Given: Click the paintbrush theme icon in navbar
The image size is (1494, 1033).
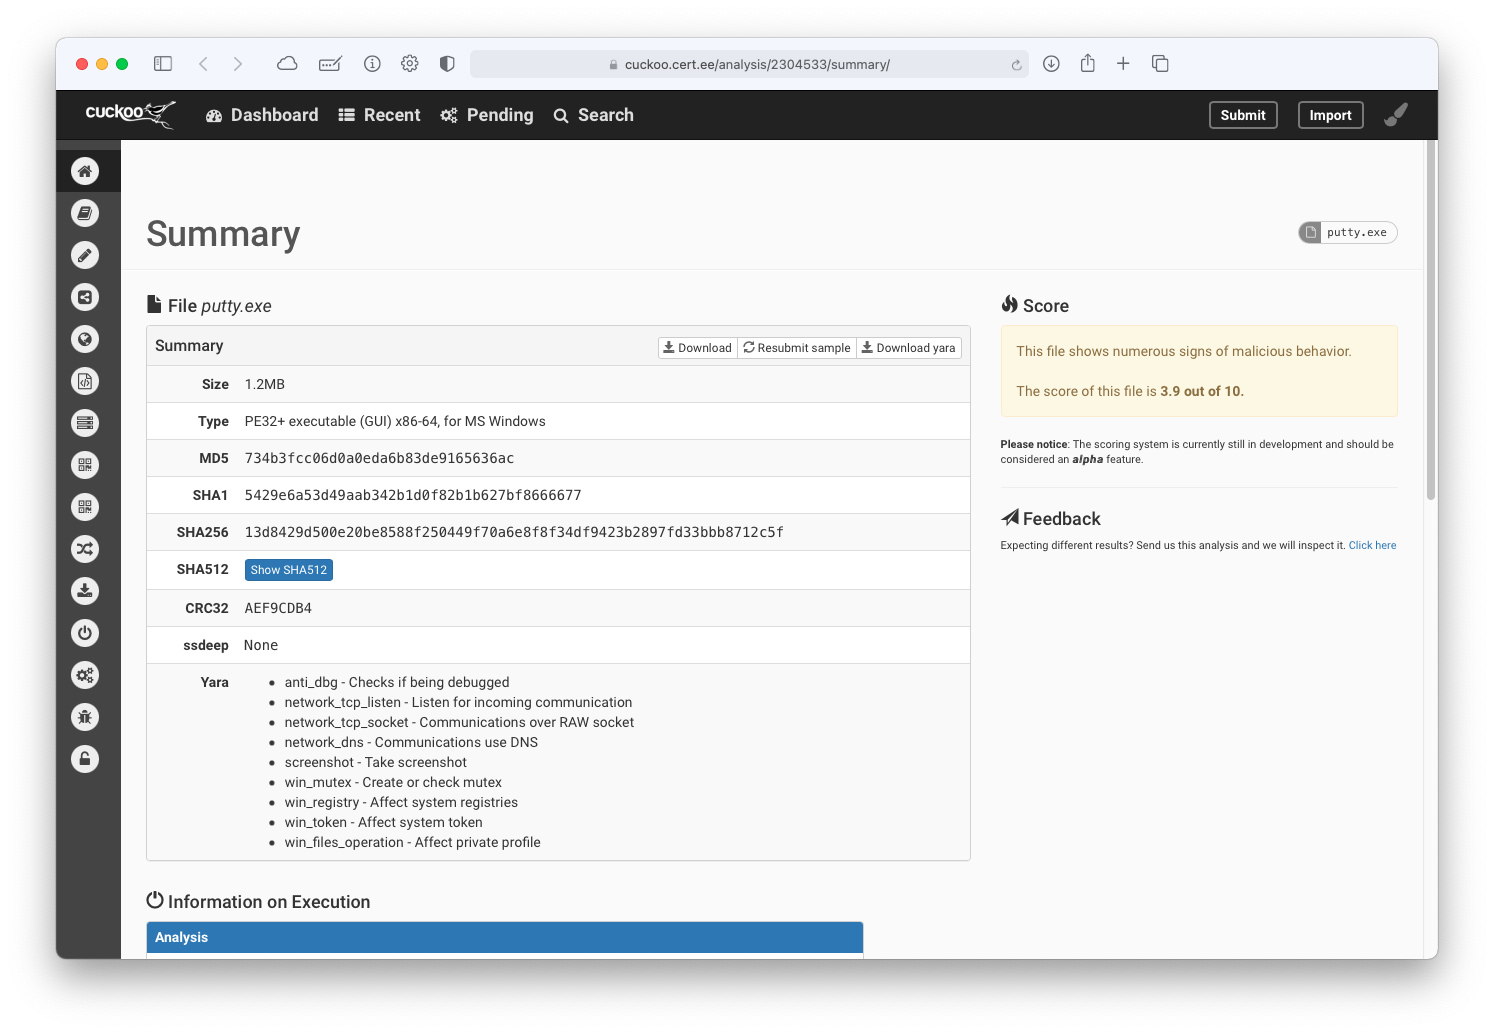Looking at the screenshot, I should pos(1396,115).
